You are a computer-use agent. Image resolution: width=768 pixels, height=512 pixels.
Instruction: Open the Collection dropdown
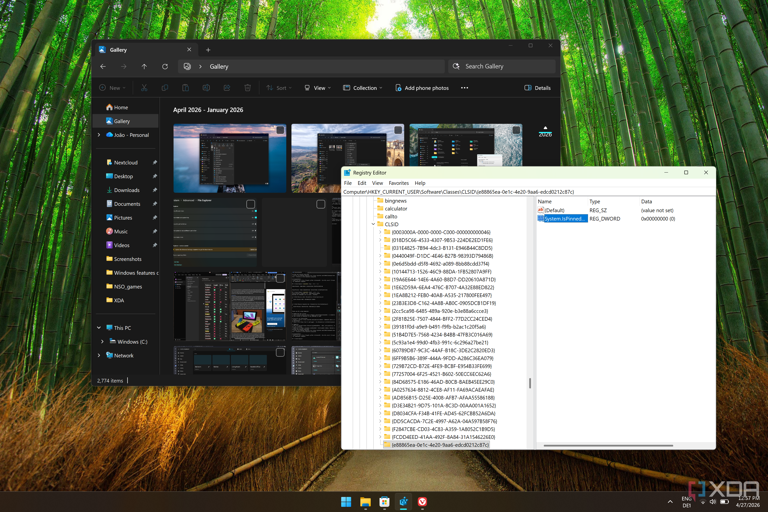pyautogui.click(x=363, y=88)
